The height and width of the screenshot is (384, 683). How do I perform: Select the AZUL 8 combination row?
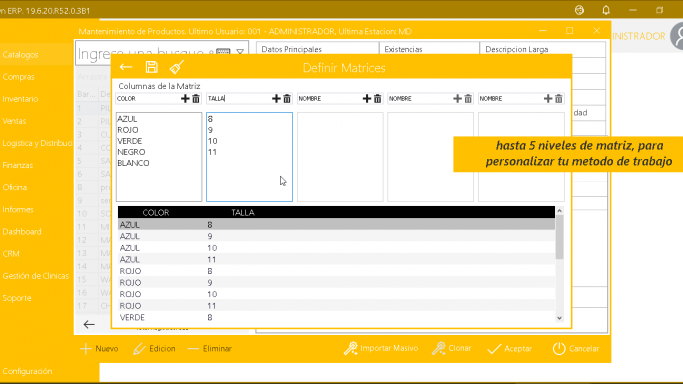point(336,225)
